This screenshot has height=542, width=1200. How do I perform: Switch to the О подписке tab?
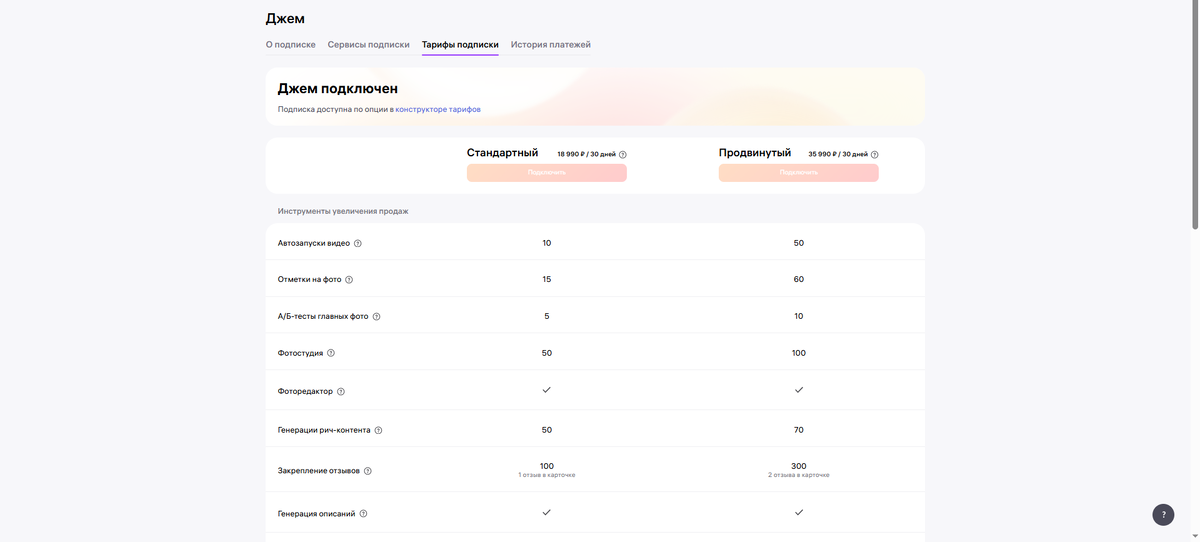tap(291, 45)
